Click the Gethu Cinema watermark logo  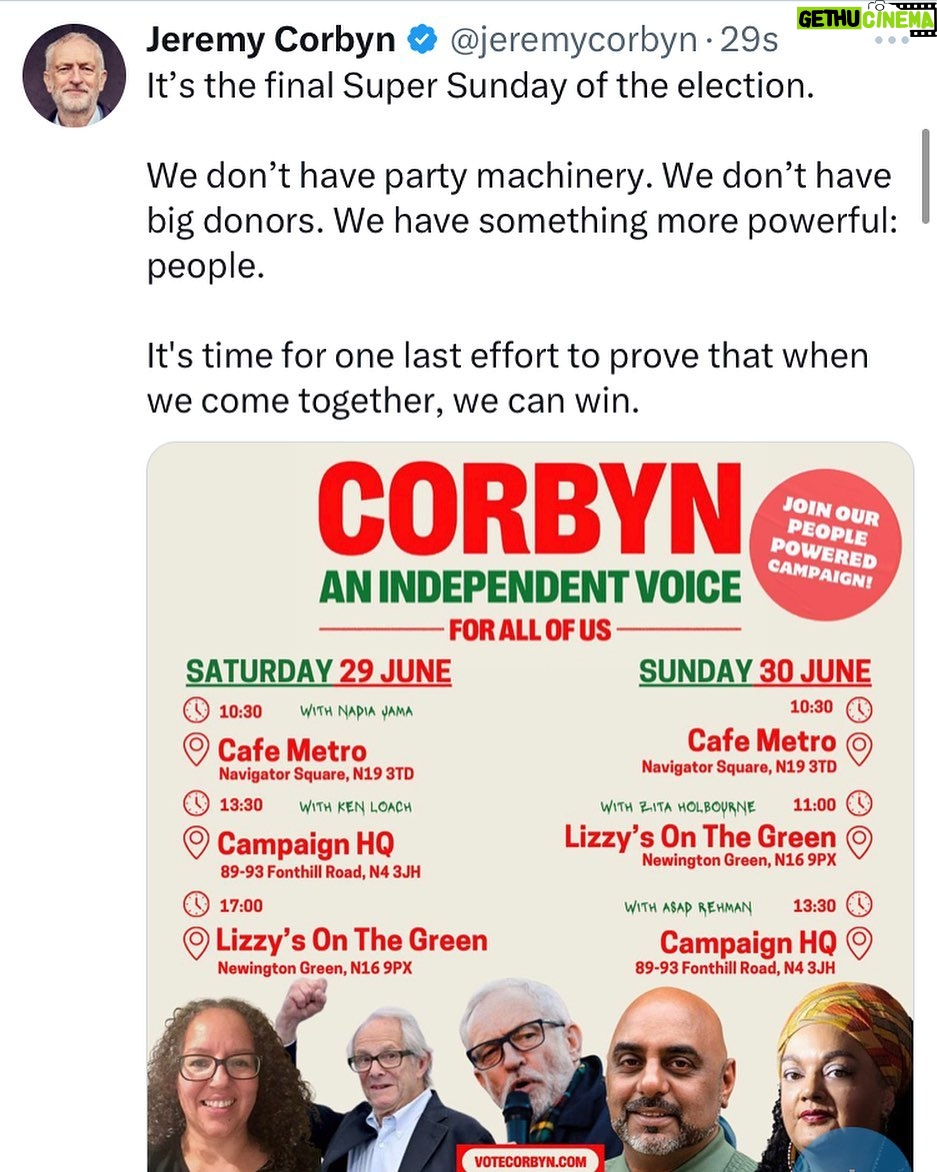864,19
